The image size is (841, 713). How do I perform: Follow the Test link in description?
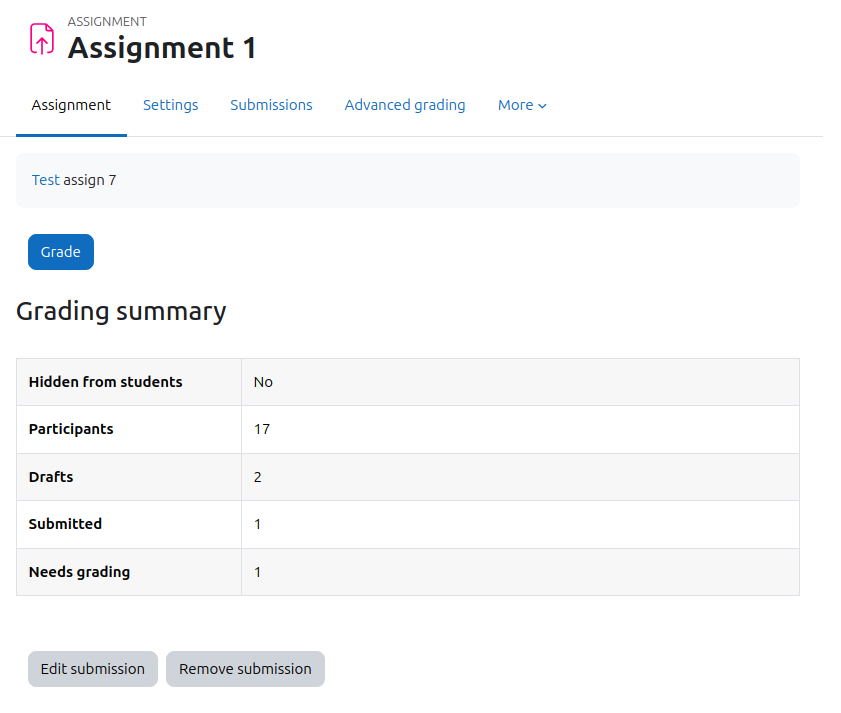pos(46,180)
